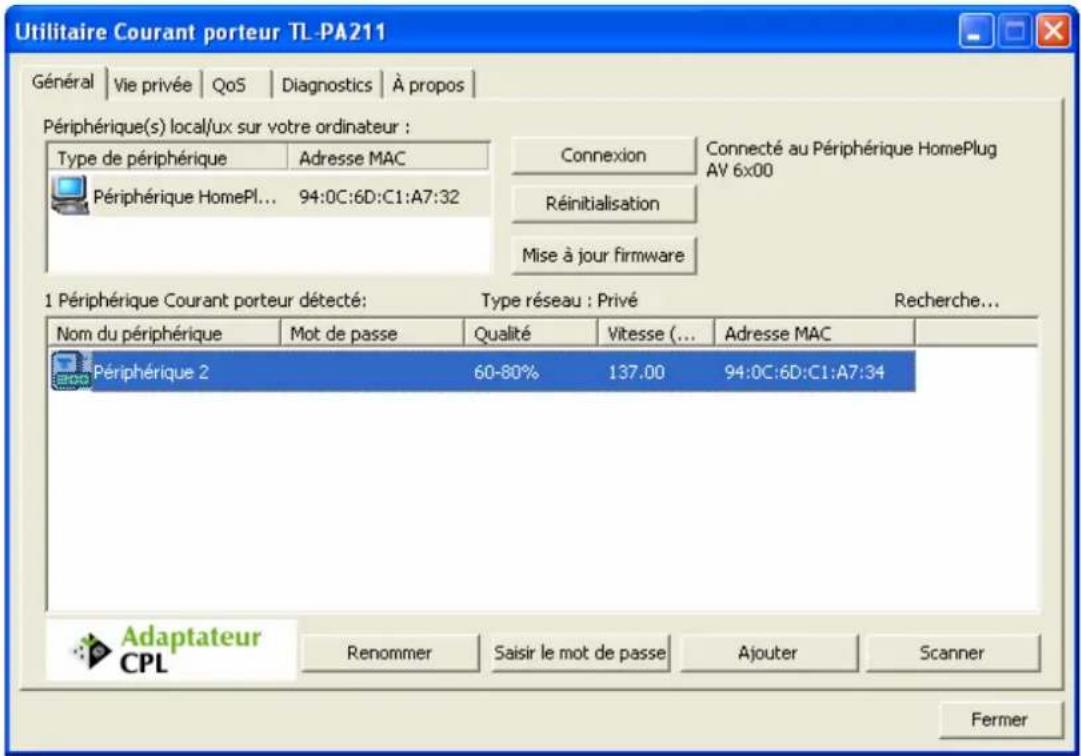Click the Ajouter button

[x=768, y=653]
